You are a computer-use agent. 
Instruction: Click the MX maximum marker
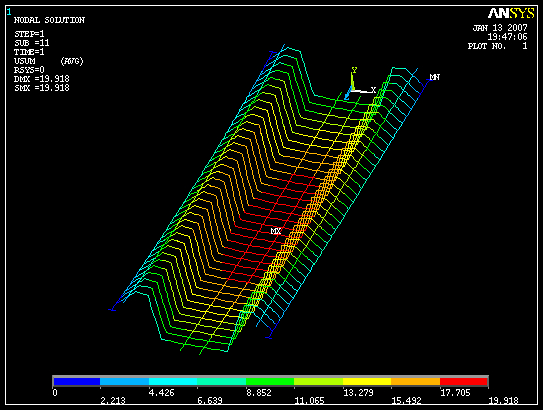point(276,231)
